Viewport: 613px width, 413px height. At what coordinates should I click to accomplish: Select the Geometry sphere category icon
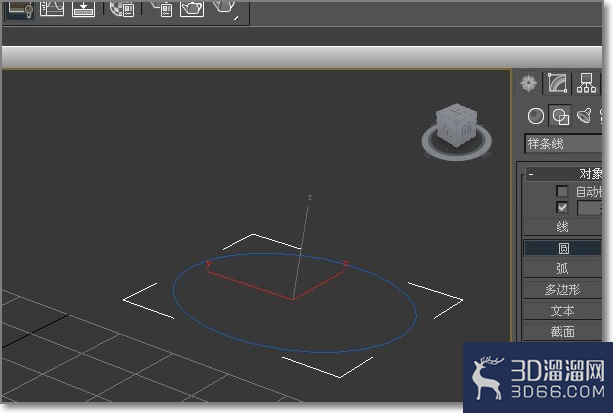[x=536, y=116]
